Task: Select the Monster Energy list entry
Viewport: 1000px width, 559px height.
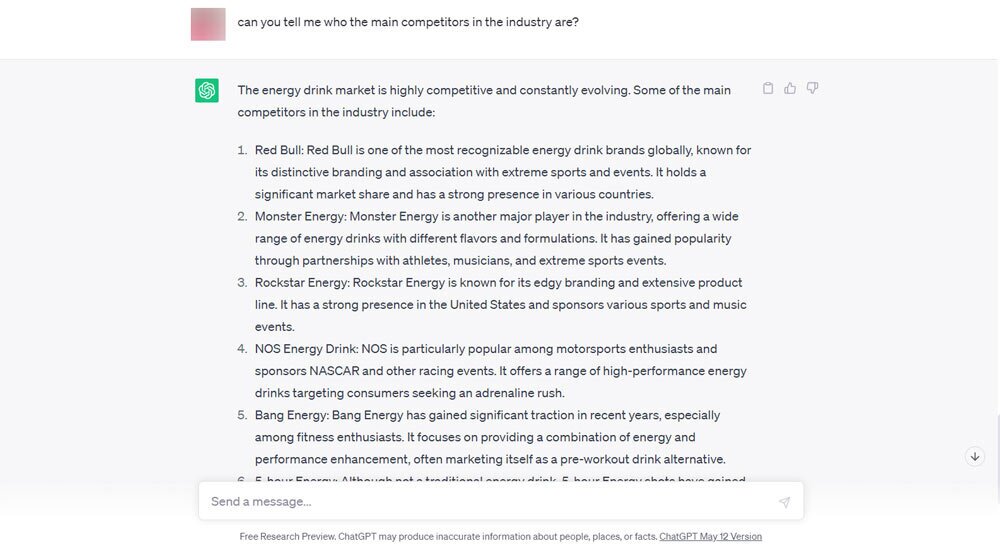Action: pyautogui.click(x=496, y=238)
